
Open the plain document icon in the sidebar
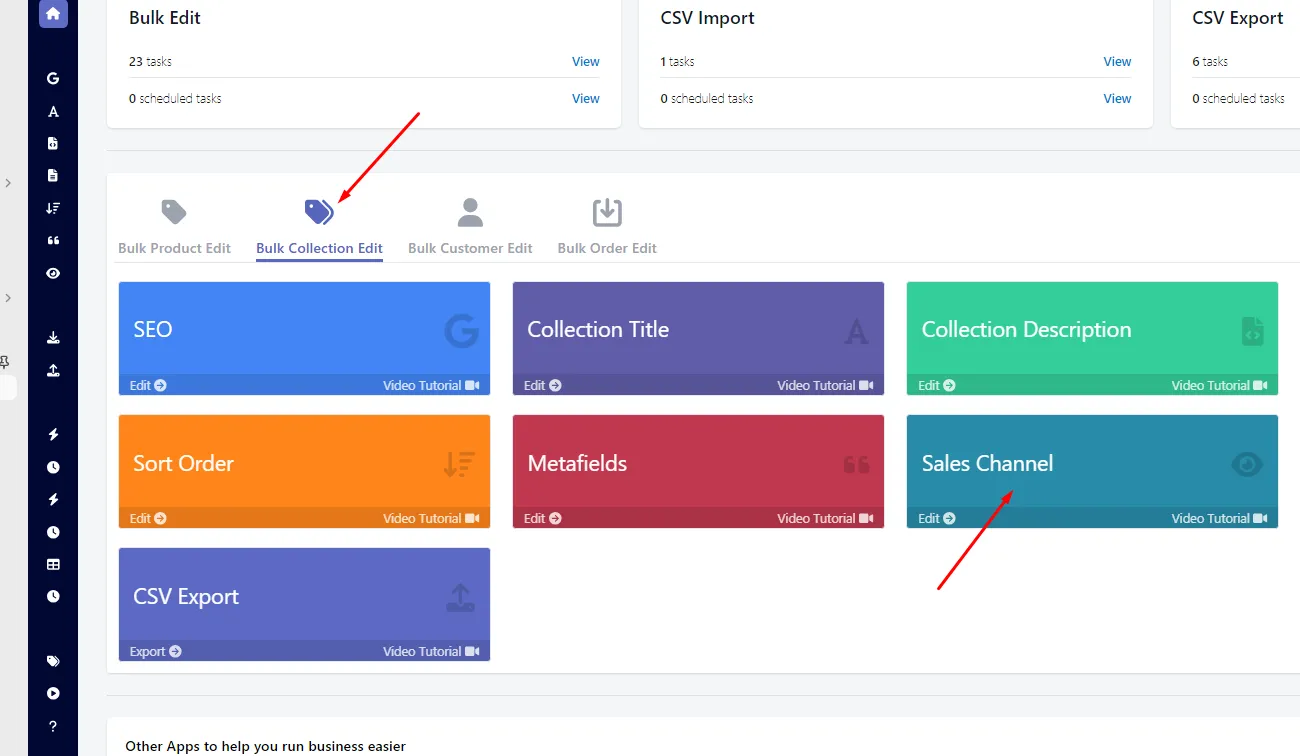tap(53, 175)
